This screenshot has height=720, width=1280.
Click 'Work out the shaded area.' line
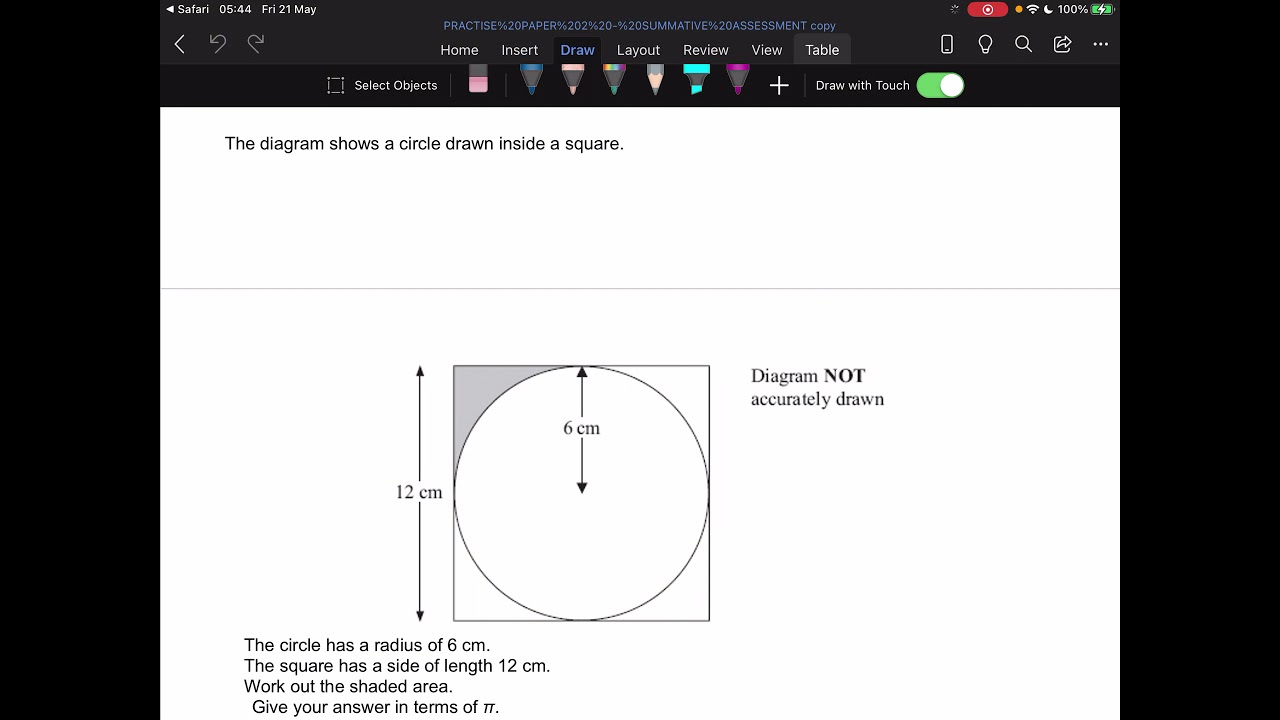[x=348, y=687]
